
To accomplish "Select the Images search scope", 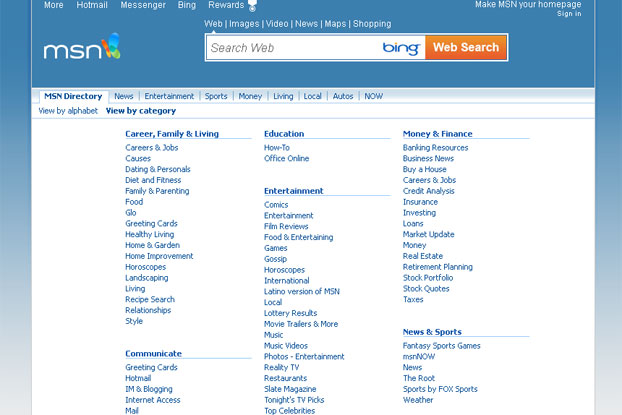I will [244, 24].
